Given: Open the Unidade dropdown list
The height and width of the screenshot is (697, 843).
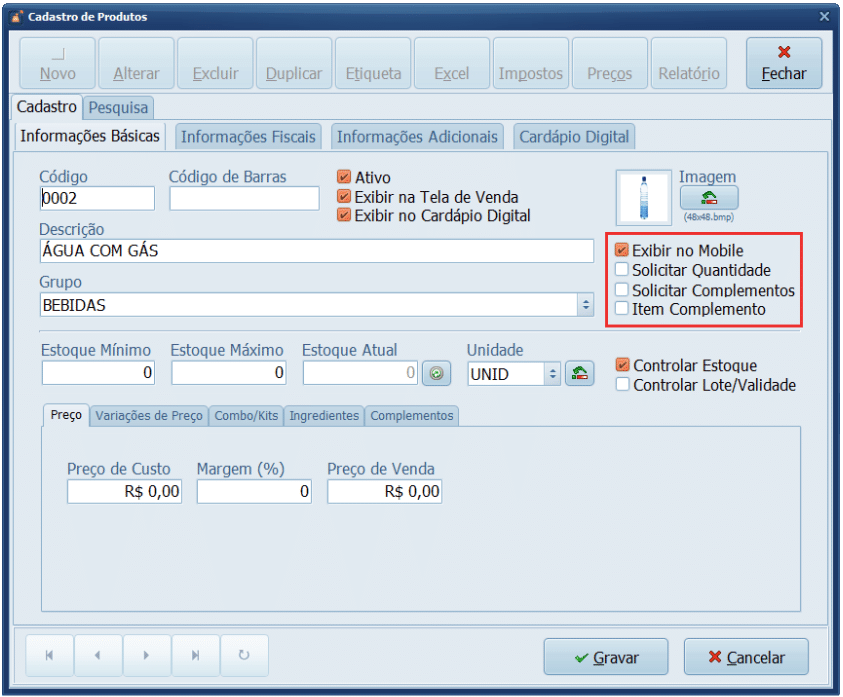Looking at the screenshot, I should tap(552, 374).
